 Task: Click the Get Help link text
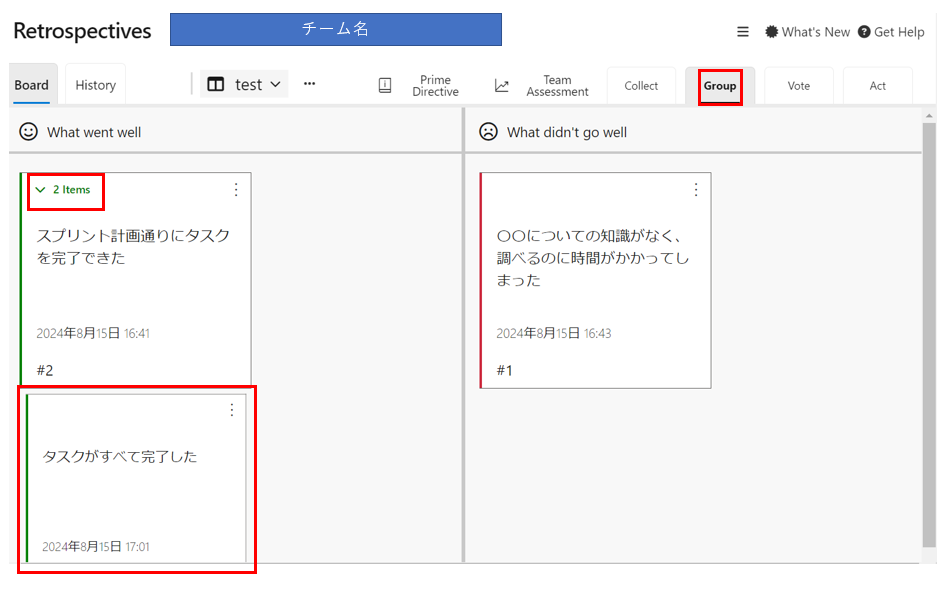click(x=899, y=32)
